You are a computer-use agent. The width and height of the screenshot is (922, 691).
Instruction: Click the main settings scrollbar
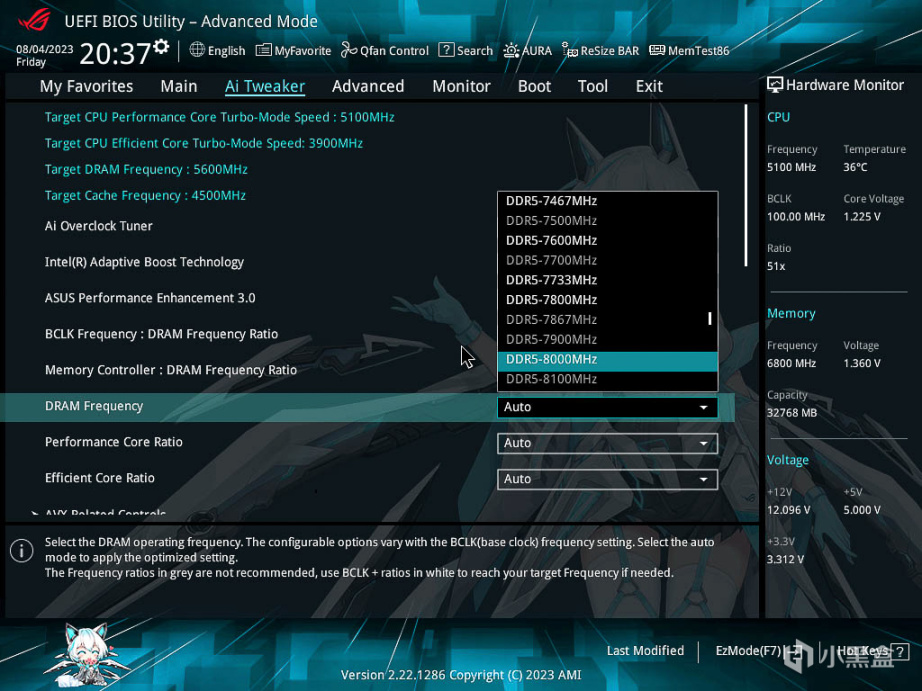(x=746, y=186)
